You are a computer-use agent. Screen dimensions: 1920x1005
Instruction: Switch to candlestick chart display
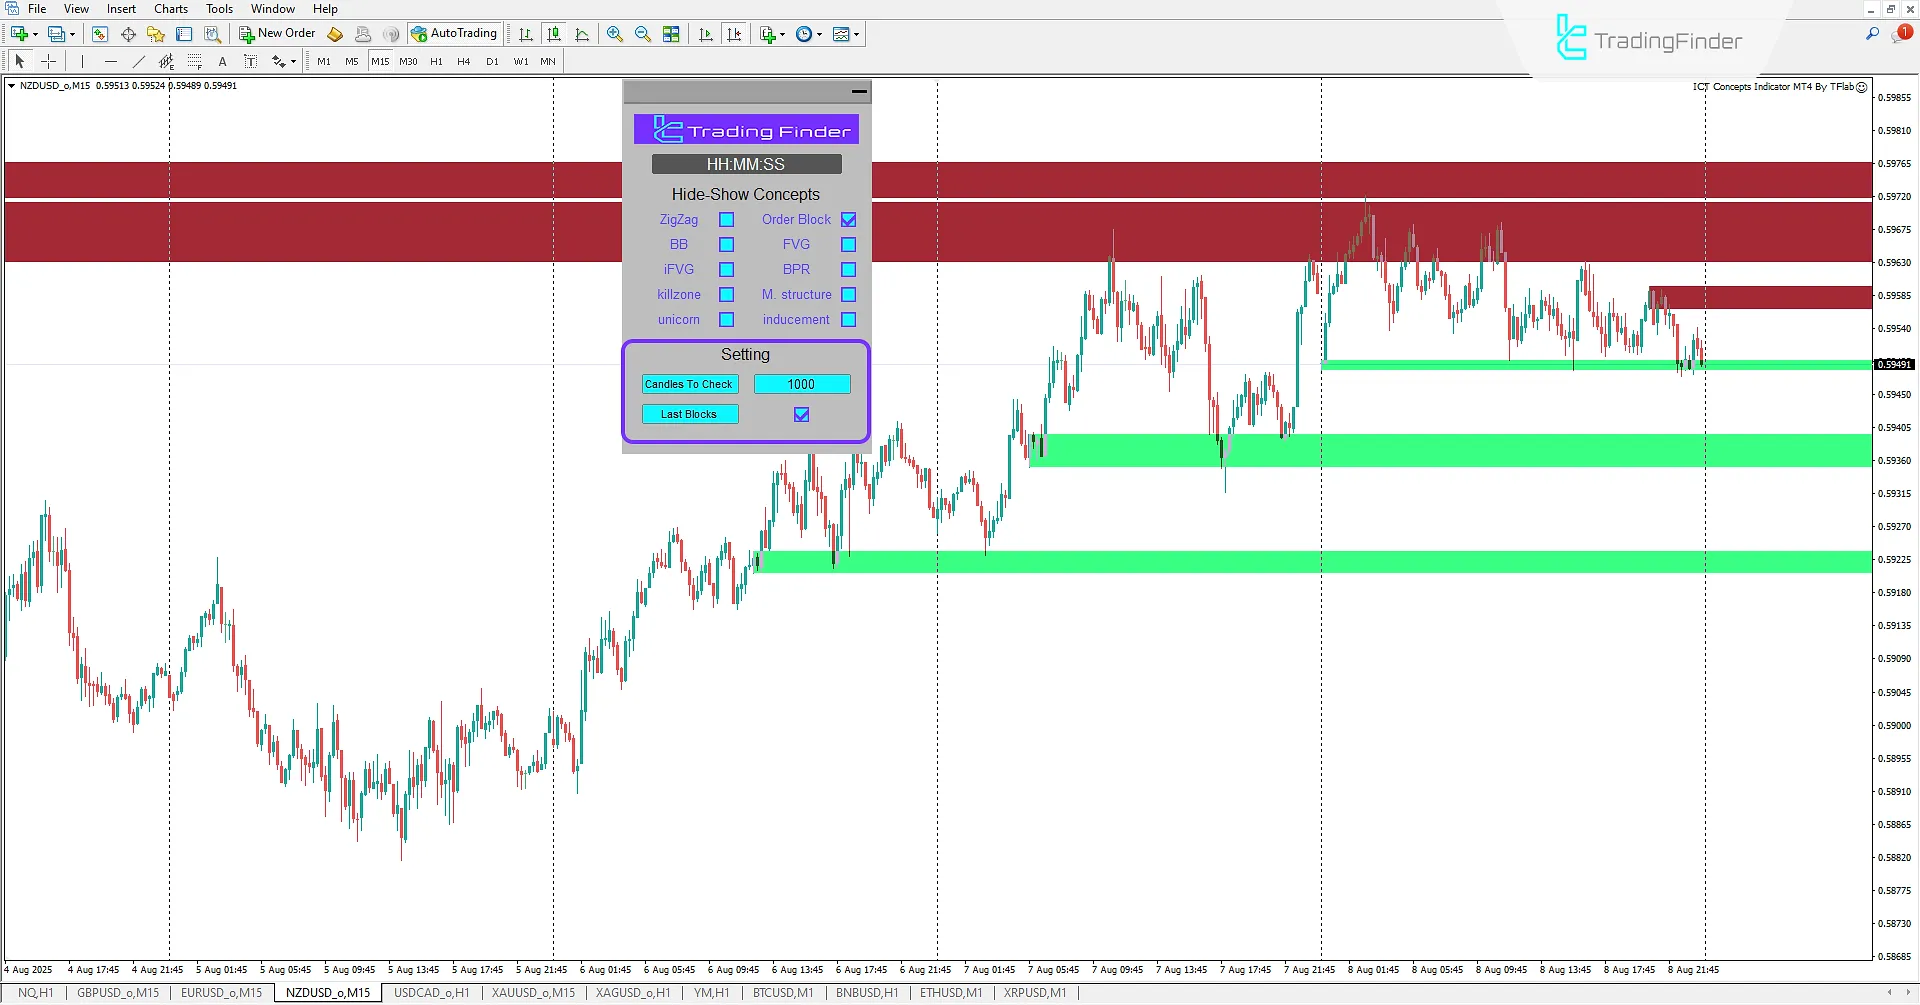click(554, 33)
